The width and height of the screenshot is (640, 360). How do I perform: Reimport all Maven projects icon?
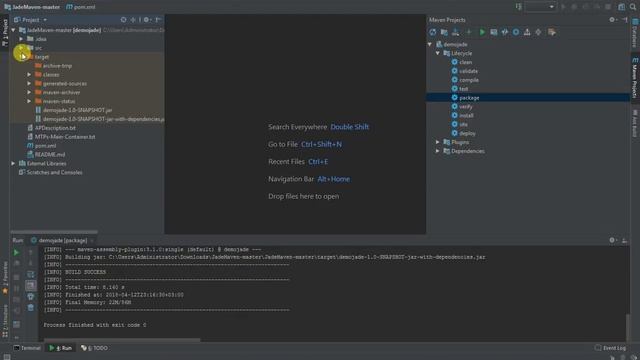433,32
